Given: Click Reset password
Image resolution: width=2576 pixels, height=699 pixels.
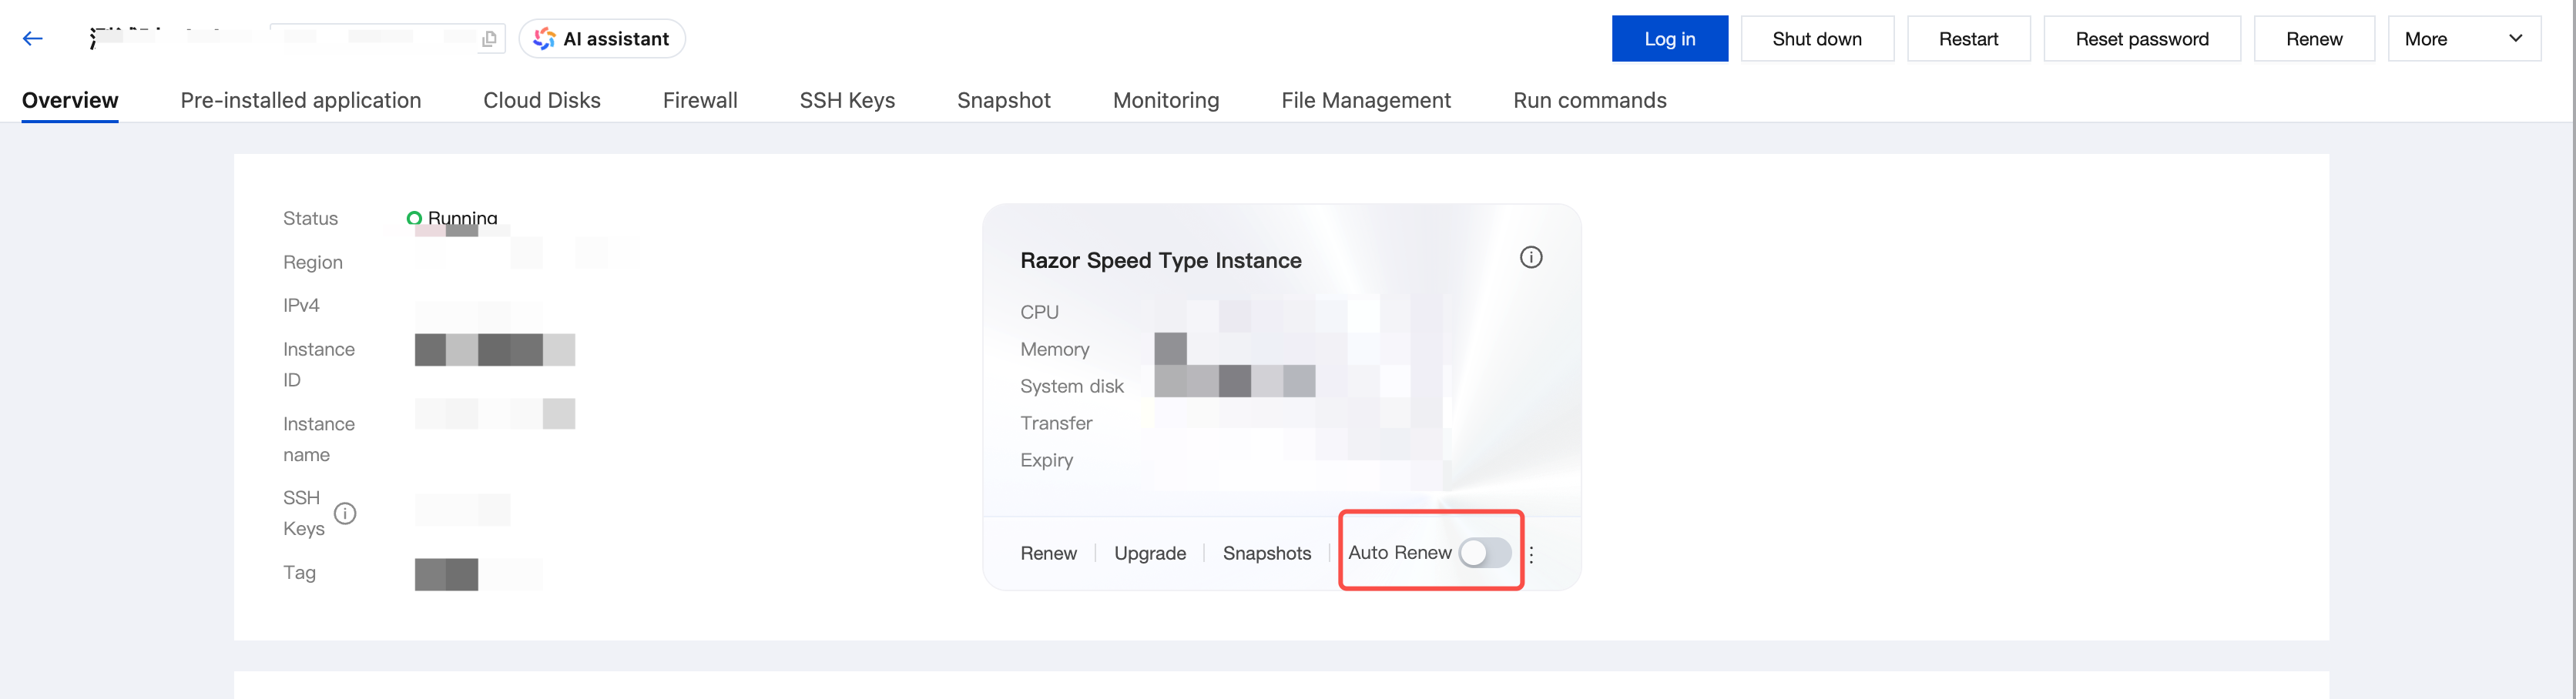Looking at the screenshot, I should click(2142, 39).
